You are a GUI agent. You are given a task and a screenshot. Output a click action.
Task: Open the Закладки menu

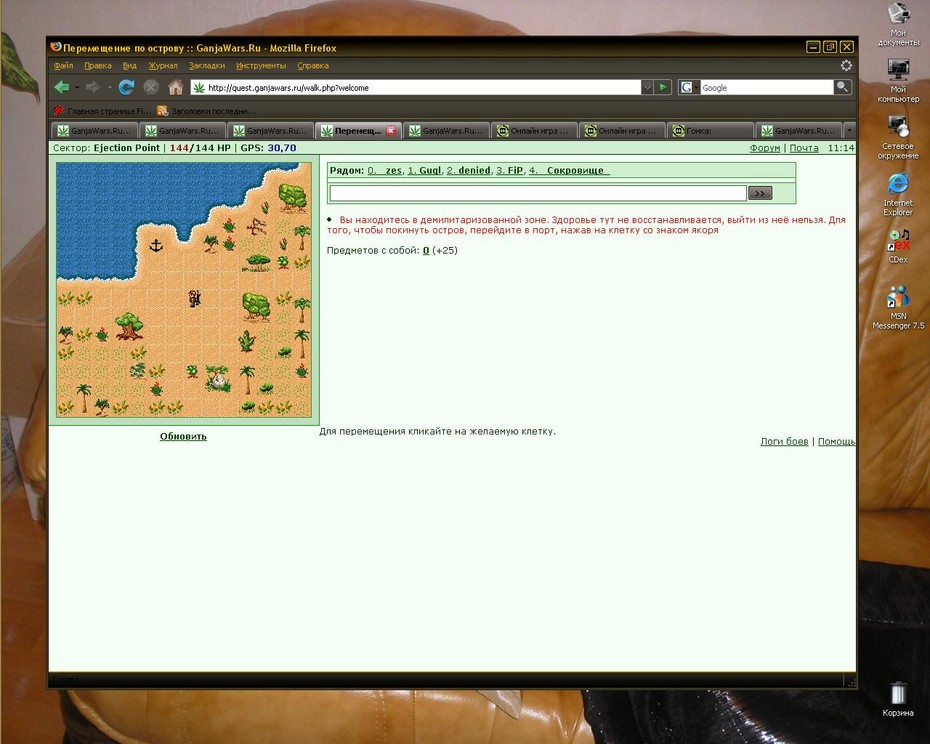pos(206,65)
